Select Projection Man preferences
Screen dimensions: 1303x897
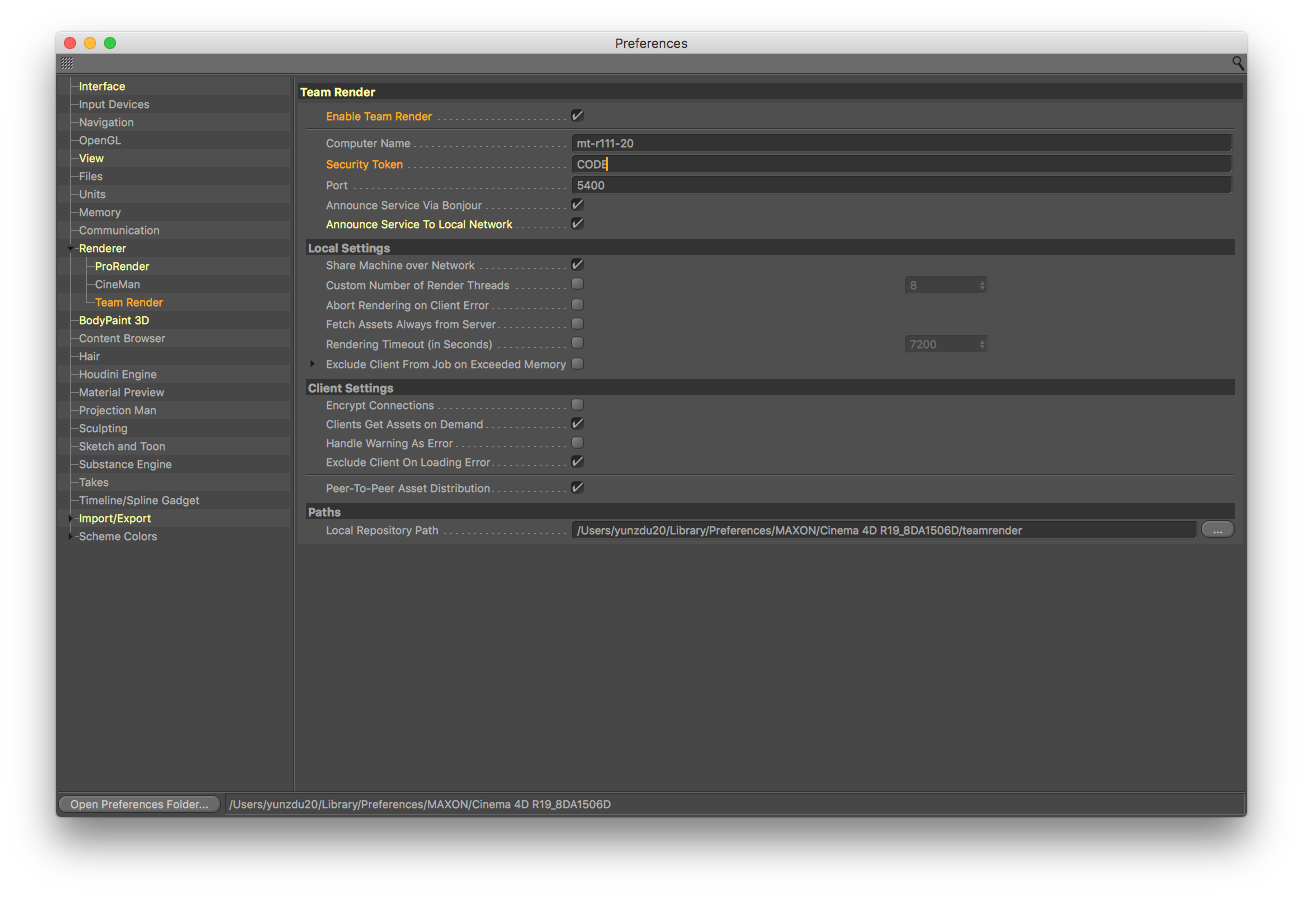(117, 410)
